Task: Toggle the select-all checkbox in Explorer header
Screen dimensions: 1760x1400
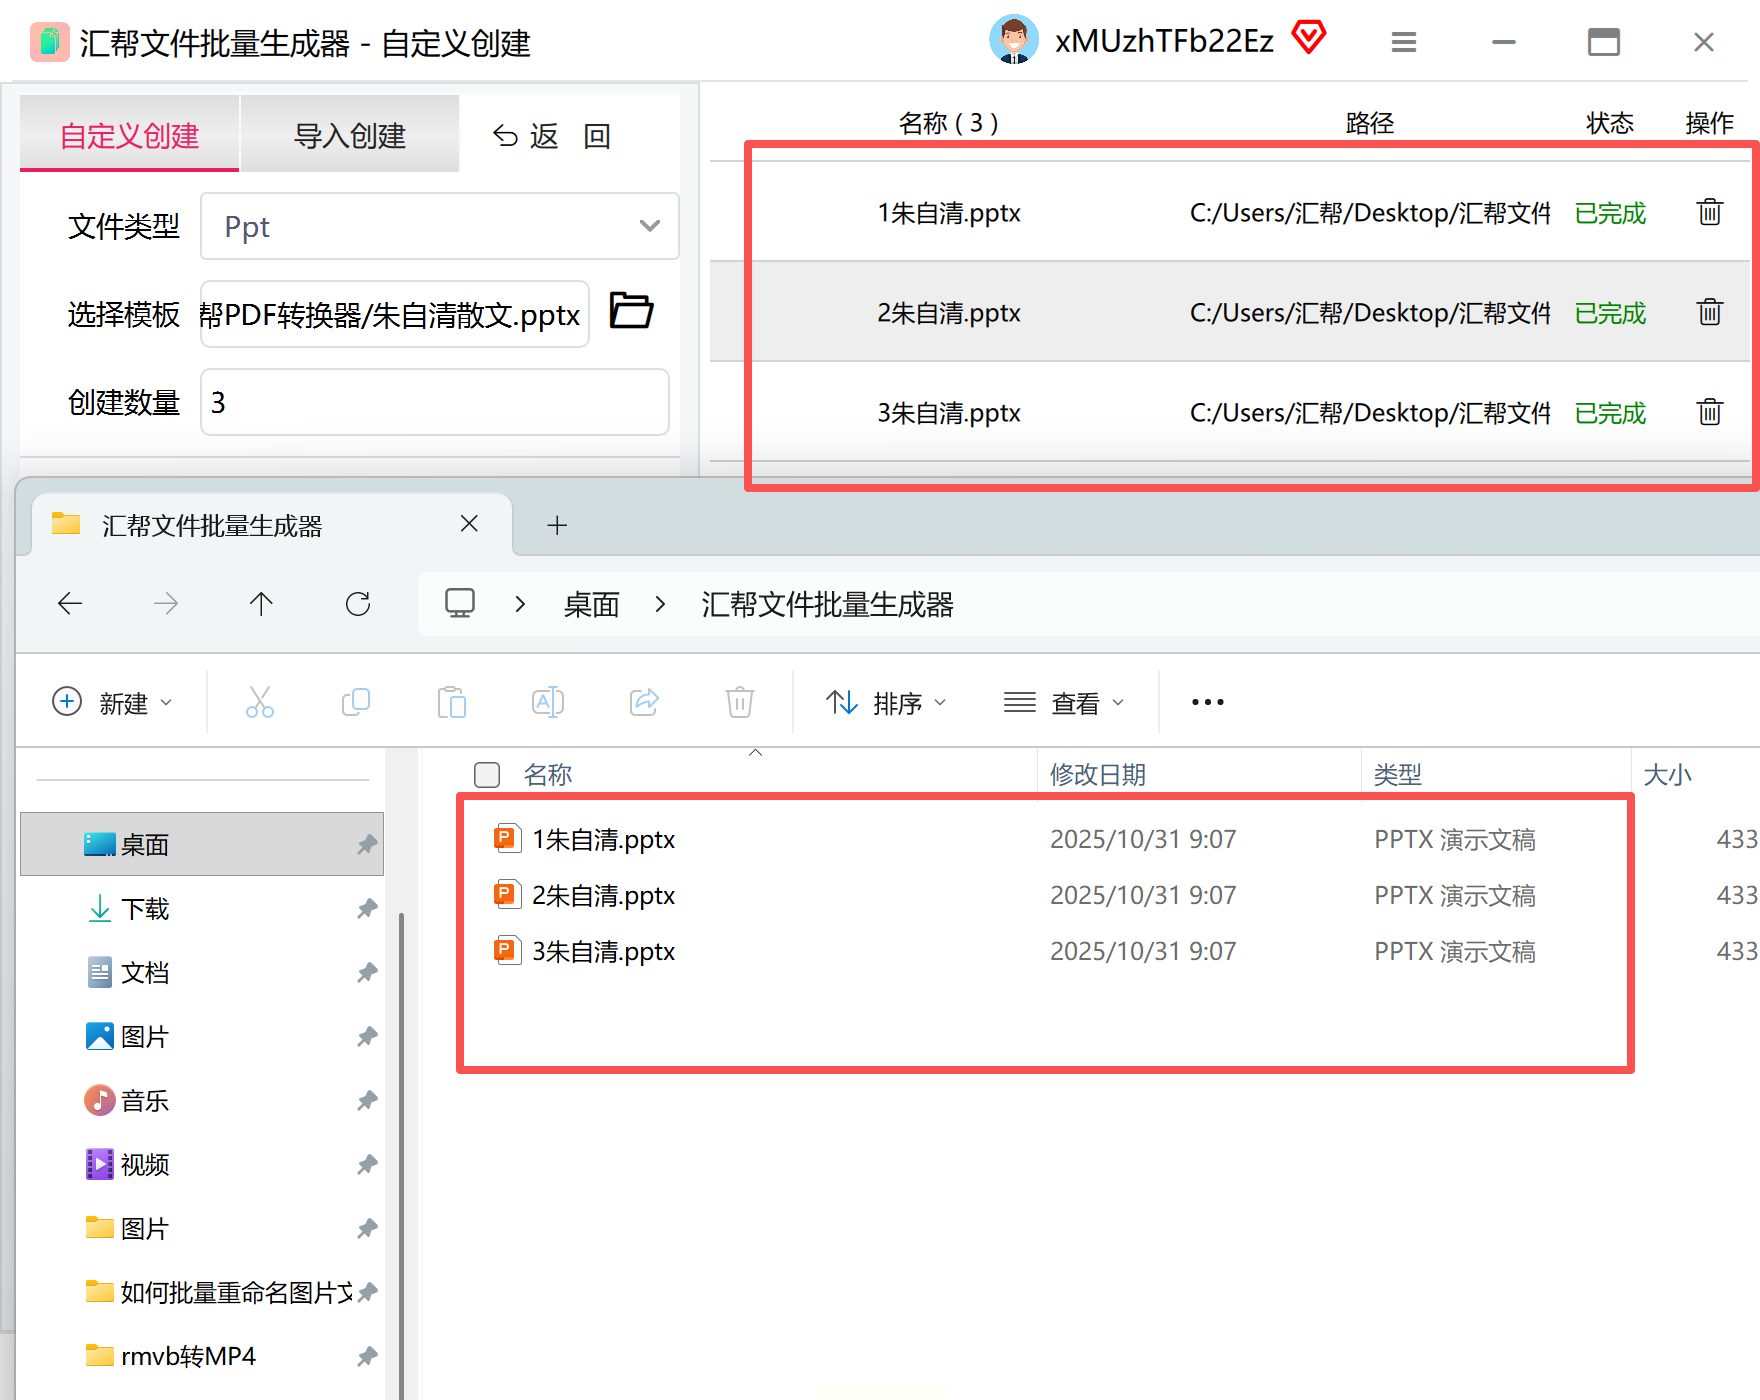Action: pos(487,775)
